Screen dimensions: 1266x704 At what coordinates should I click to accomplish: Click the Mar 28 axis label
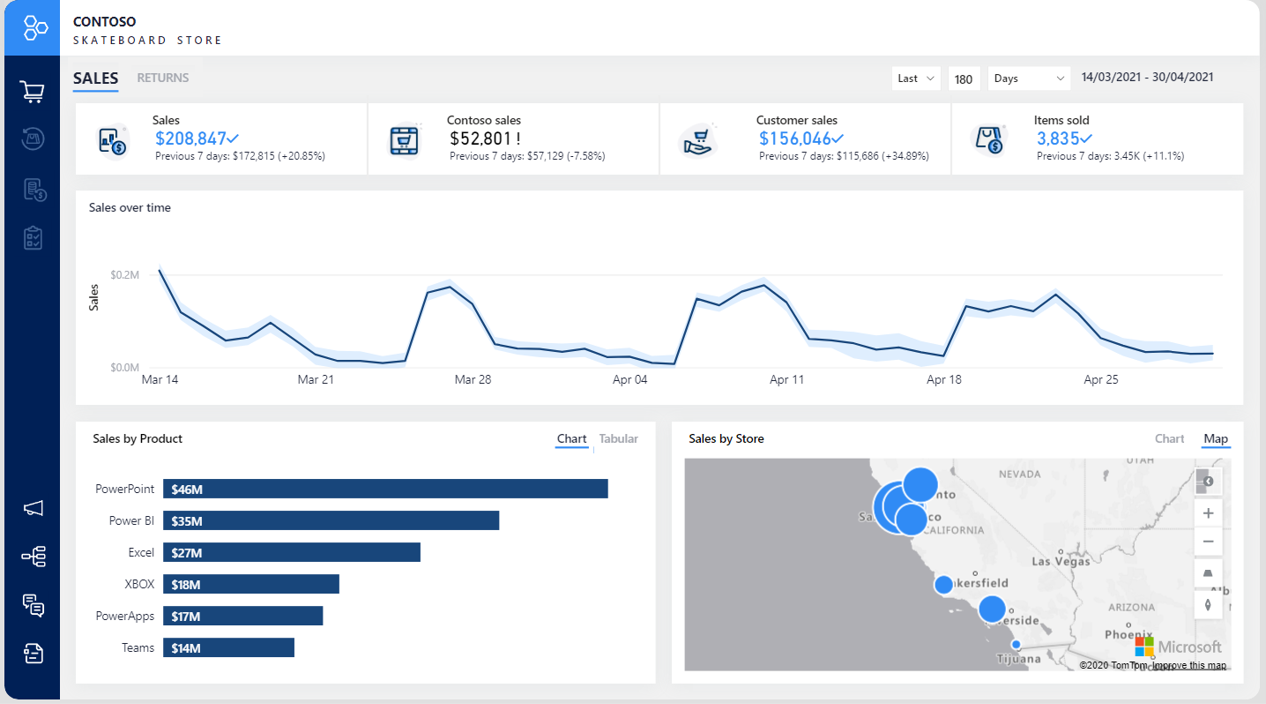473,380
